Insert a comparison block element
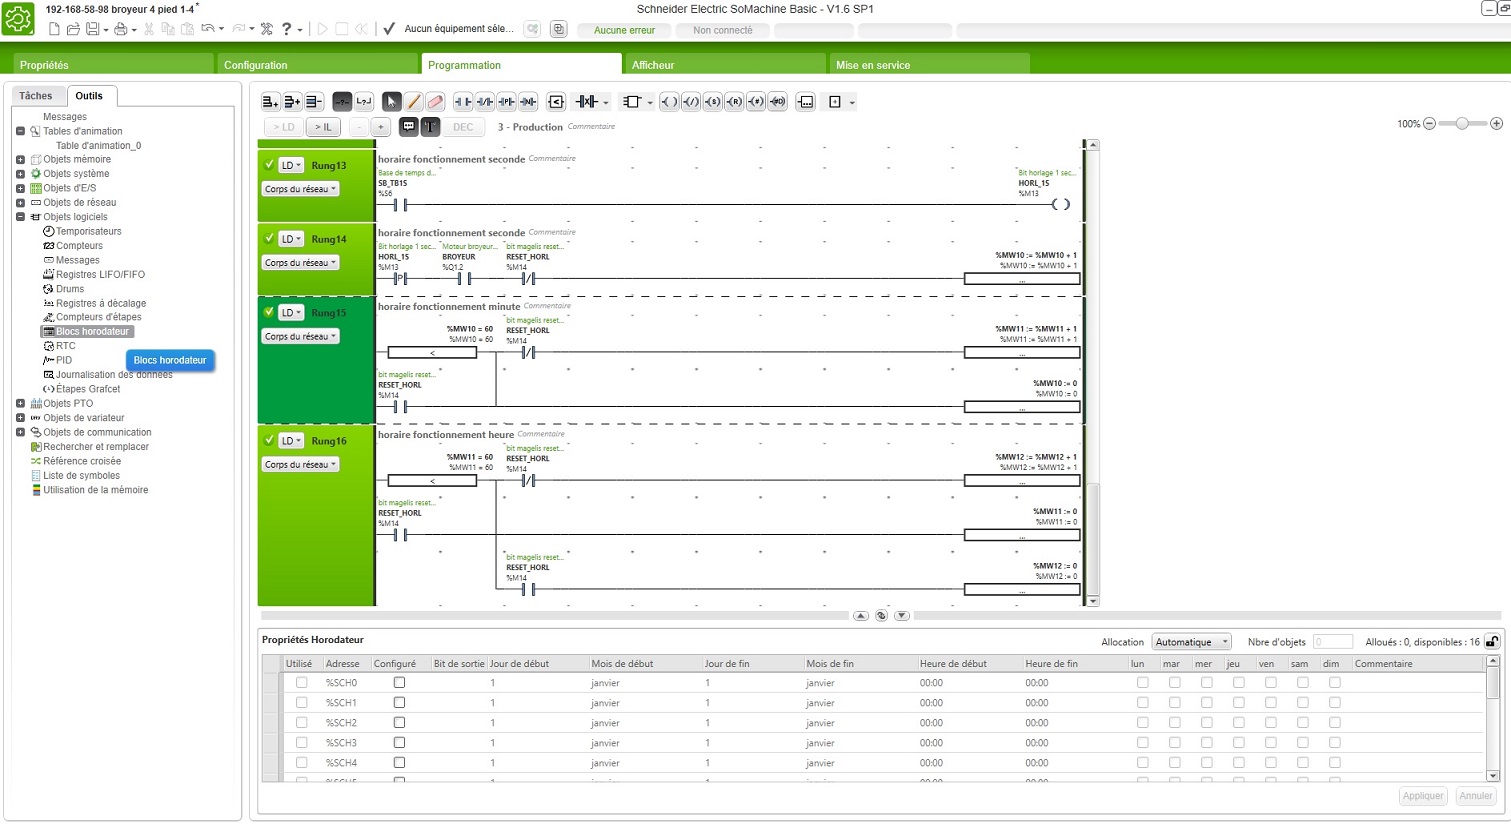Image resolution: width=1511 pixels, height=824 pixels. click(x=556, y=102)
